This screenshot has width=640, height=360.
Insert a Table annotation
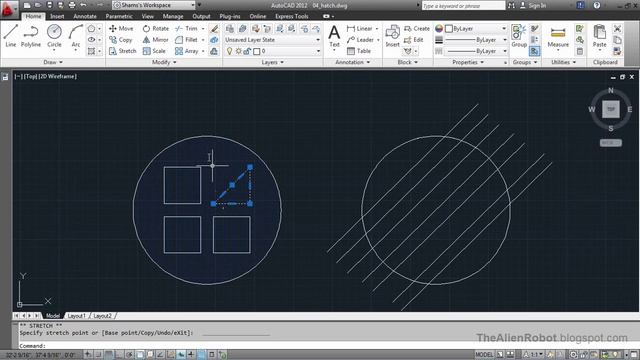[359, 51]
